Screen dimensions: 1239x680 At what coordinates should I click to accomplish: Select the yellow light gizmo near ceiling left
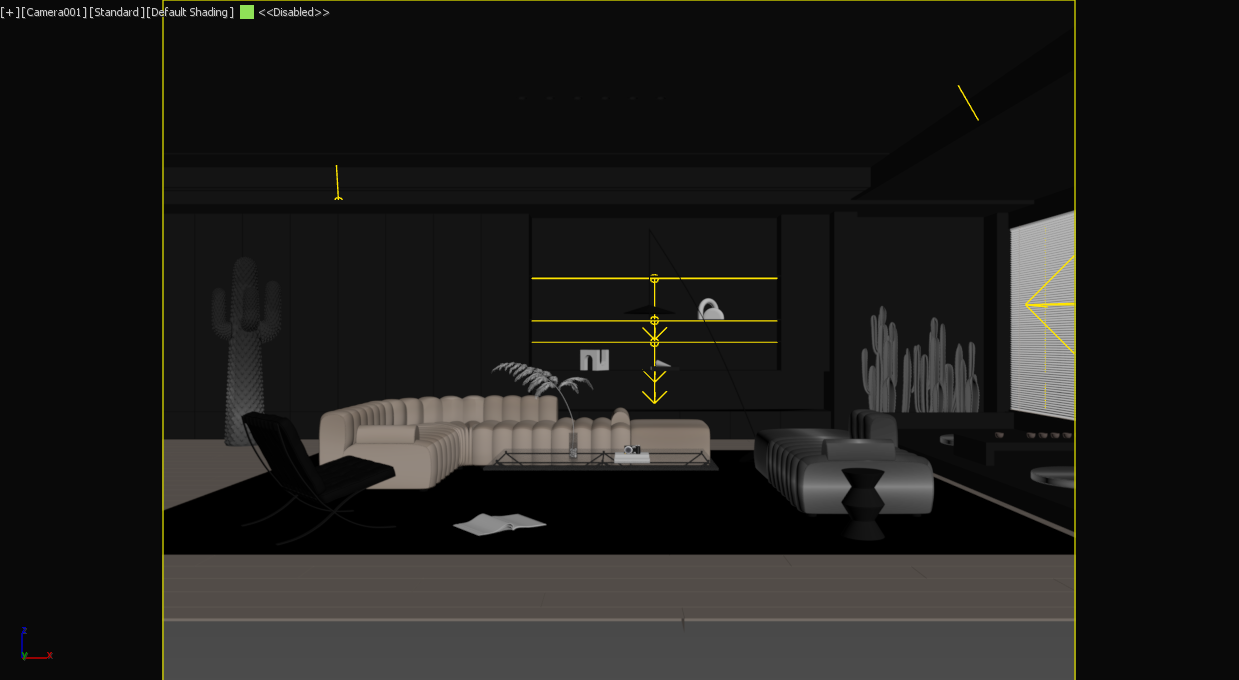click(x=337, y=183)
